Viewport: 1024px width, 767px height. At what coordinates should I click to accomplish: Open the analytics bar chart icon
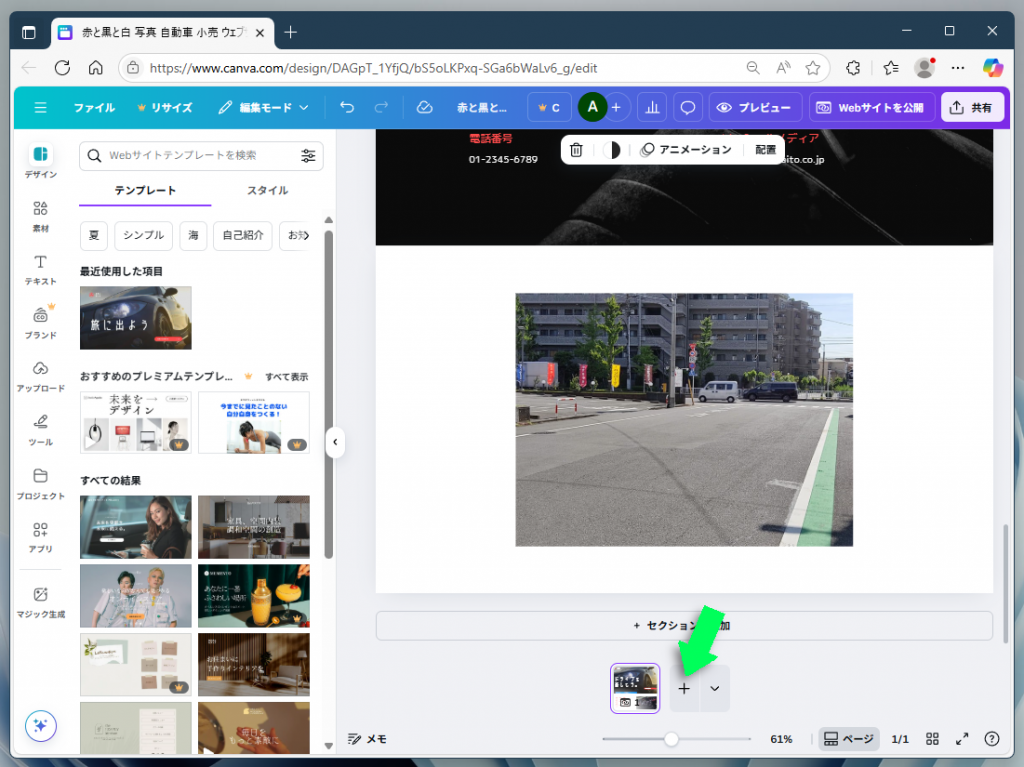pos(651,107)
